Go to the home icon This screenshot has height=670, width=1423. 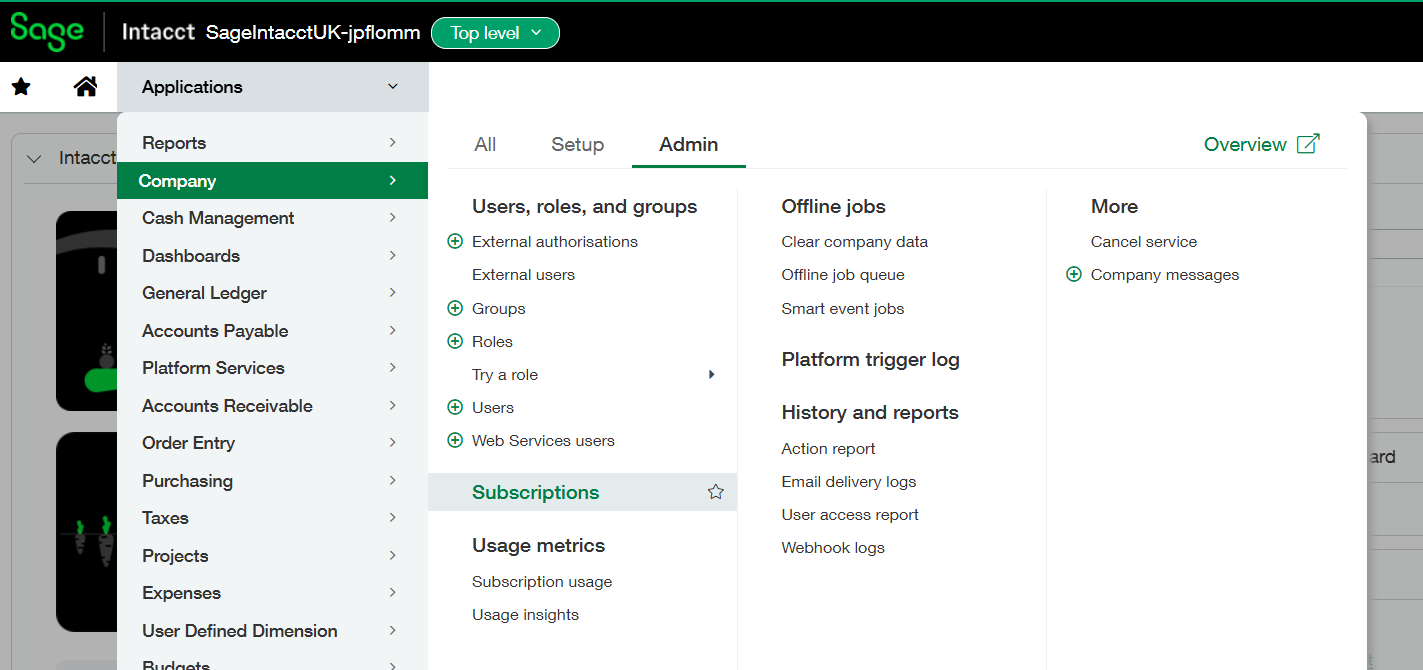[86, 87]
